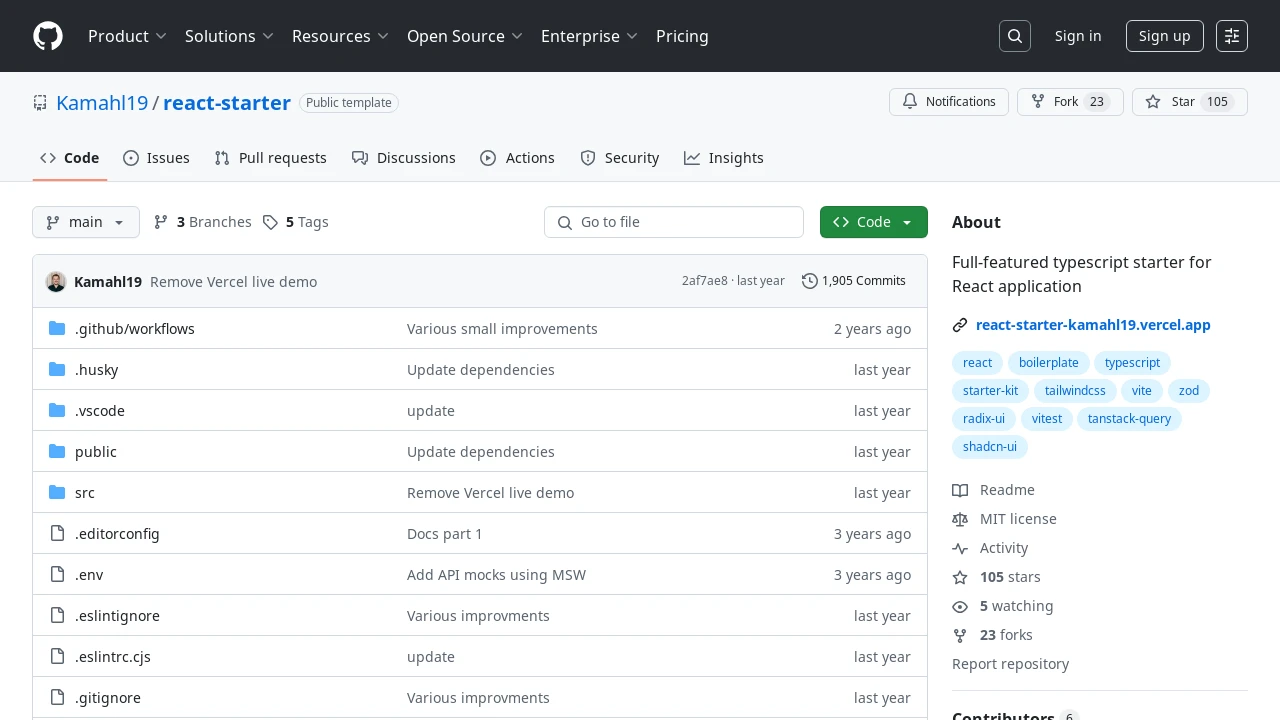Screen dimensions: 1280x720
Task: Click the MIT license scale icon
Action: 960,519
